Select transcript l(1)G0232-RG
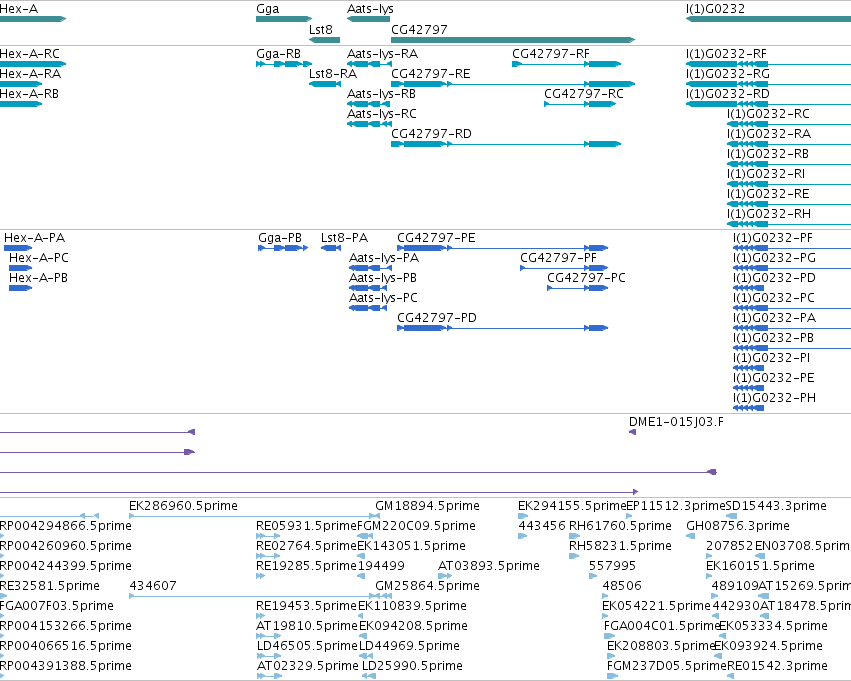Image resolution: width=851 pixels, height=681 pixels. 769,84
